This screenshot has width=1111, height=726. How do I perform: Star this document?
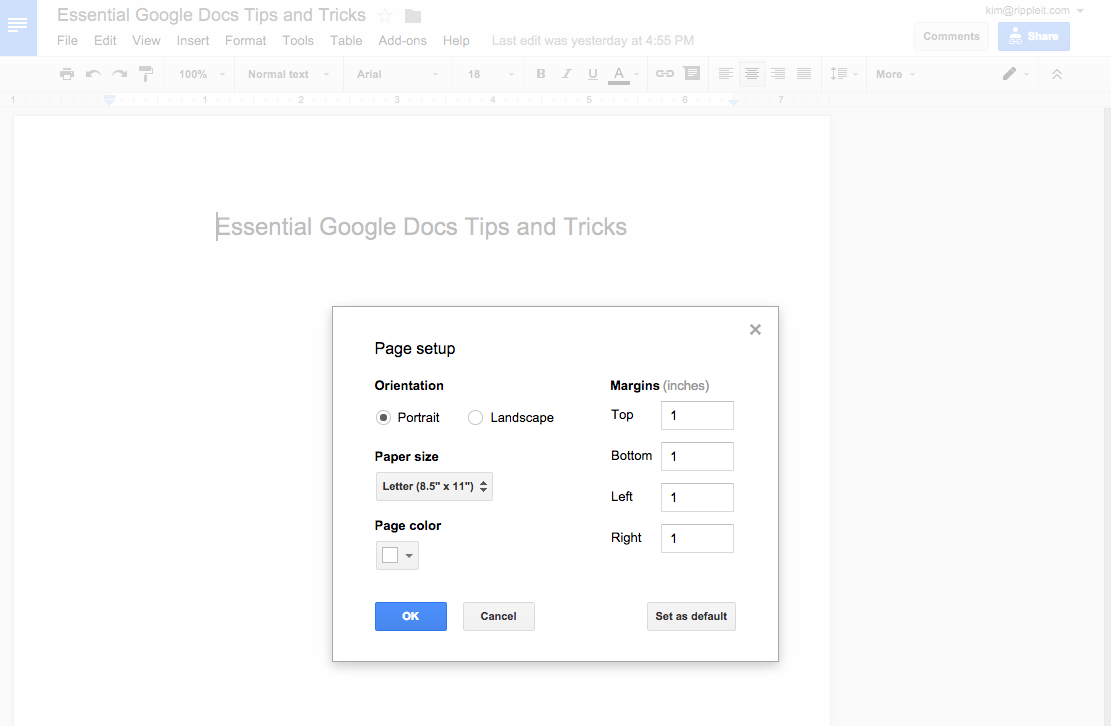pyautogui.click(x=385, y=15)
